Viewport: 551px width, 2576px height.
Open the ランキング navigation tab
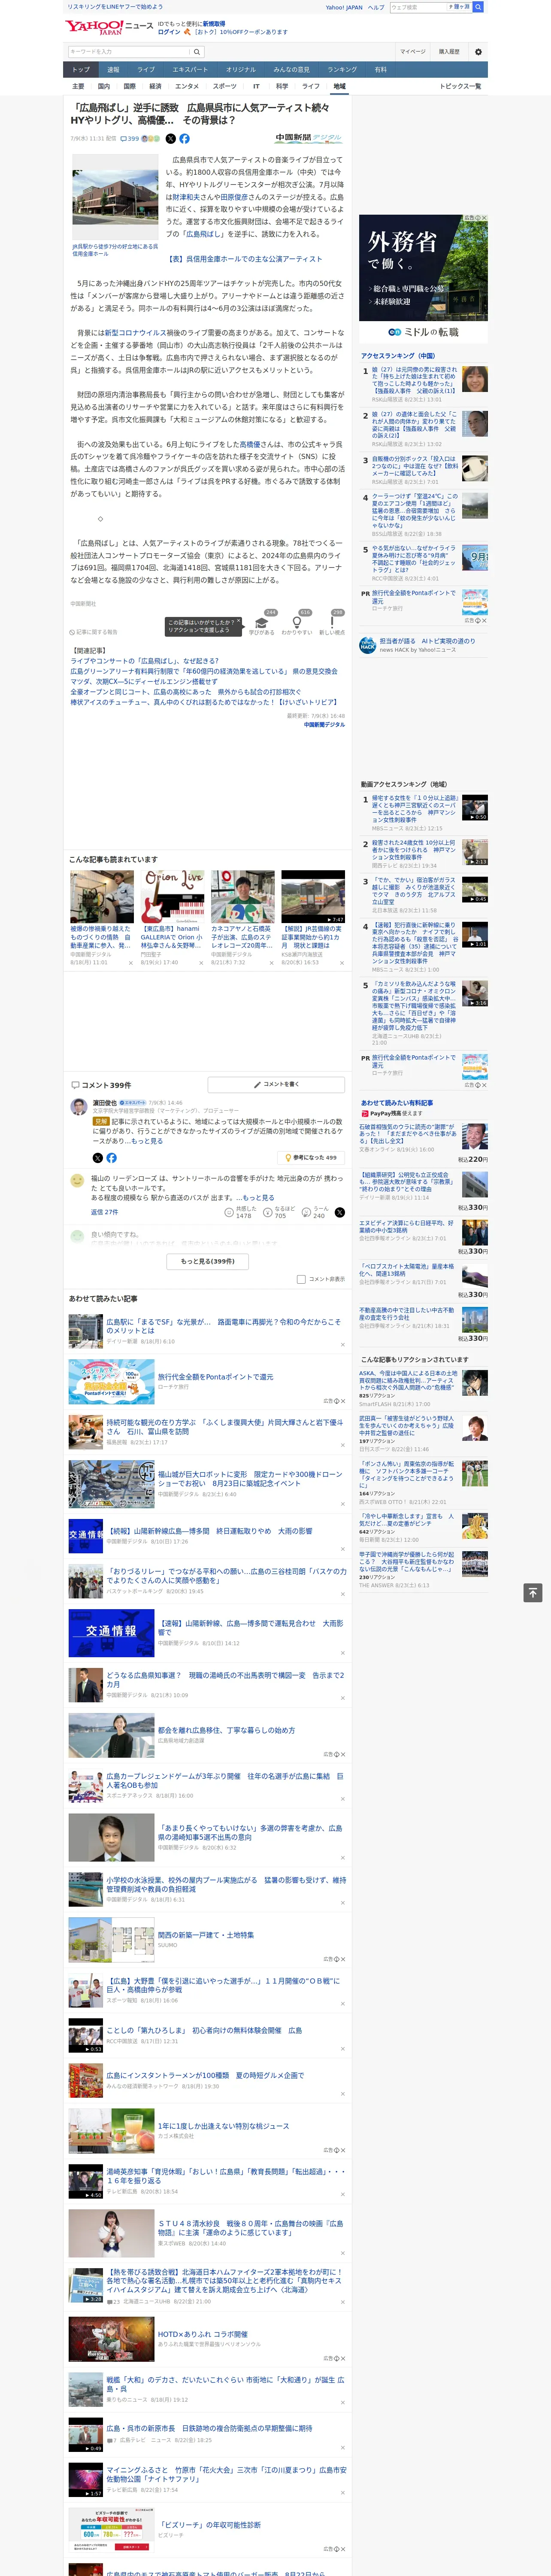[342, 70]
